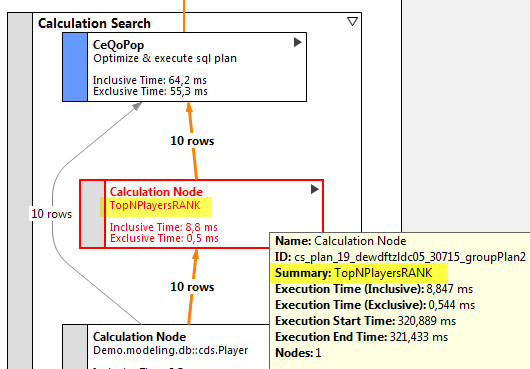The width and height of the screenshot is (530, 369).
Task: Click 10 rows label on gray curved edge
Action: [51, 214]
